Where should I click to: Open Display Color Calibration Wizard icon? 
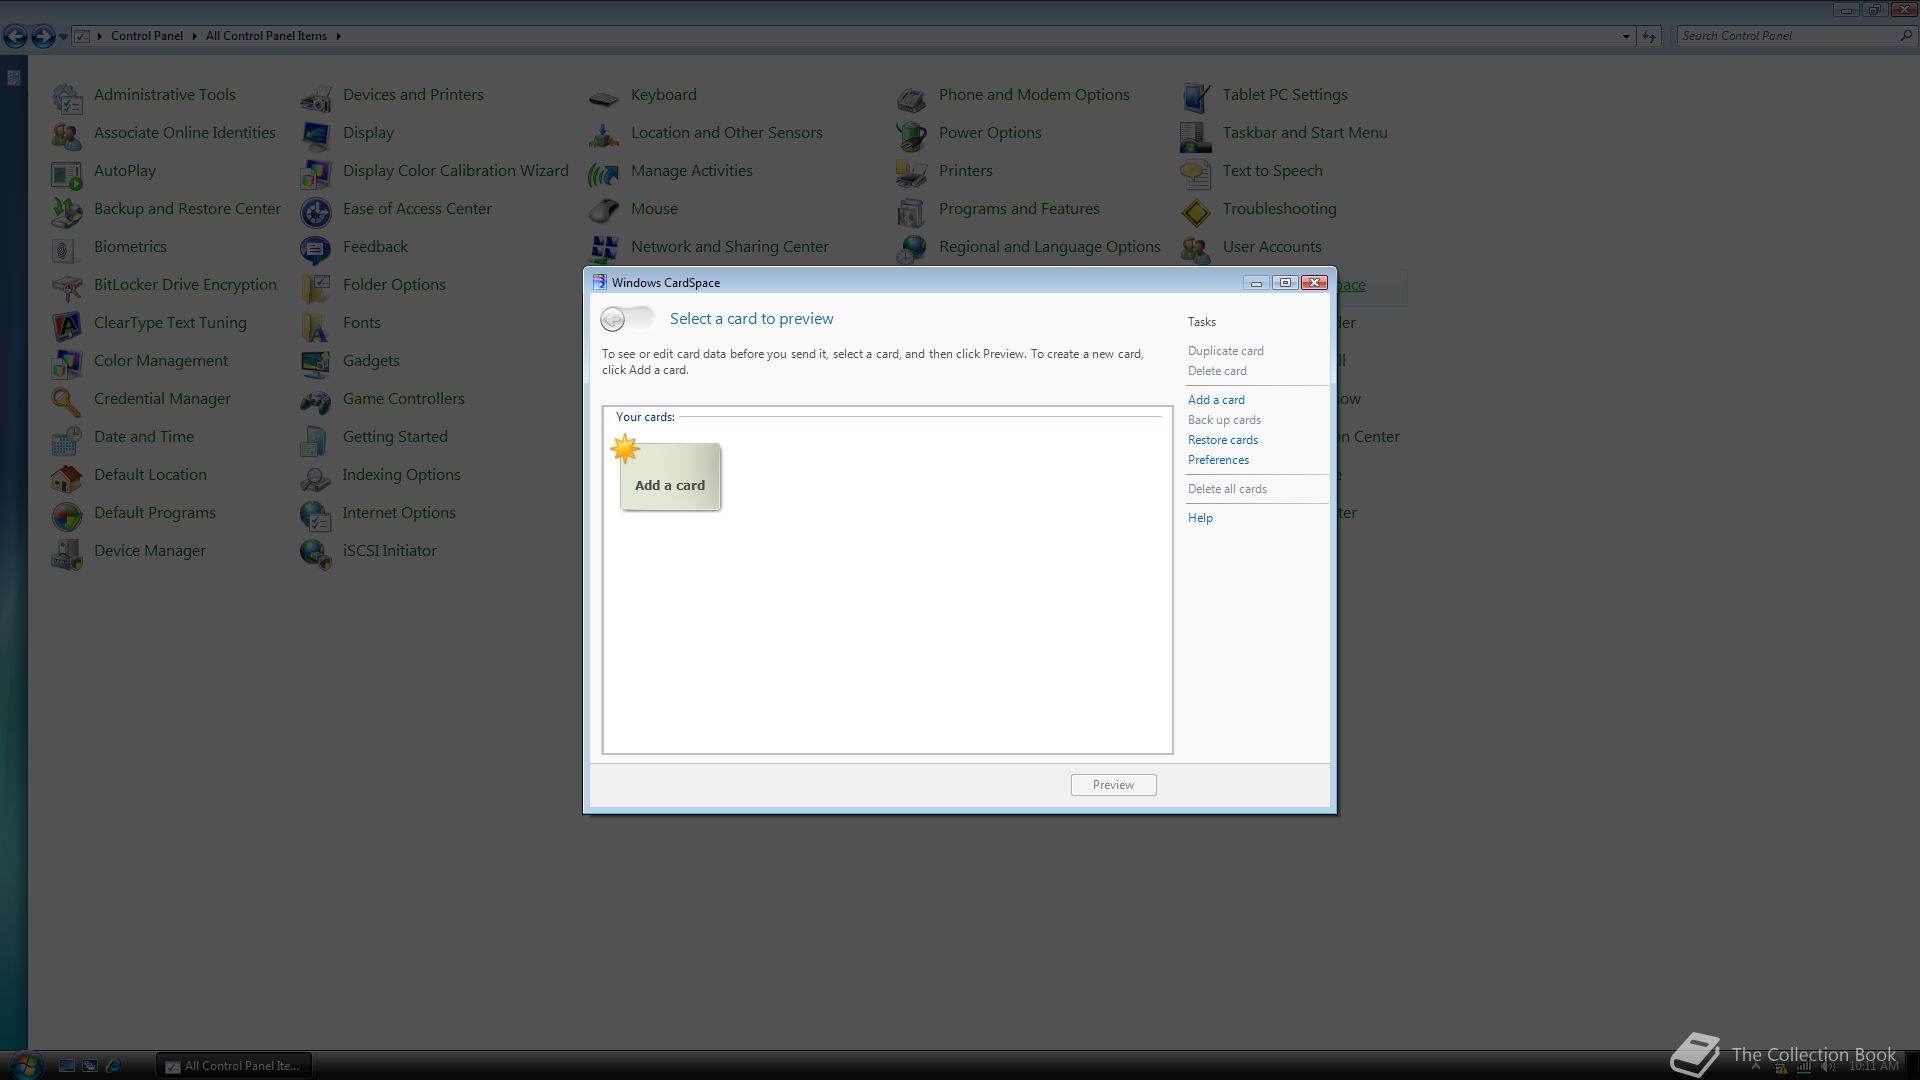pyautogui.click(x=316, y=173)
